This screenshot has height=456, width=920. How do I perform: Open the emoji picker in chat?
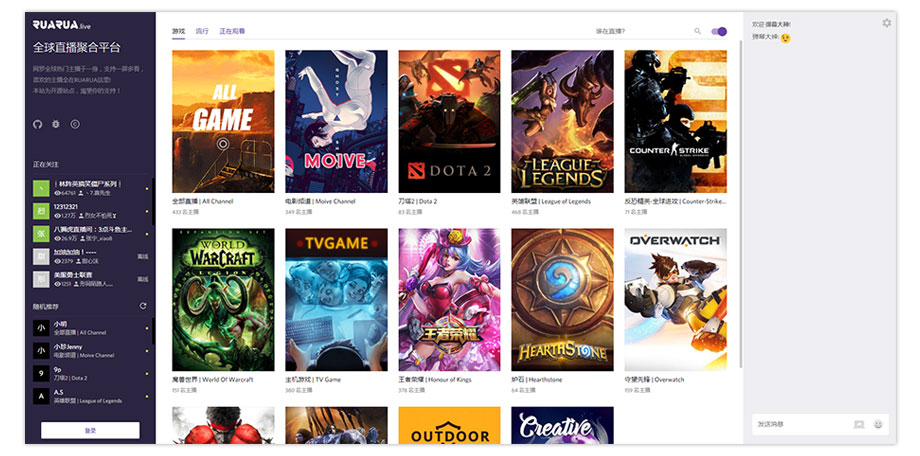(x=878, y=424)
